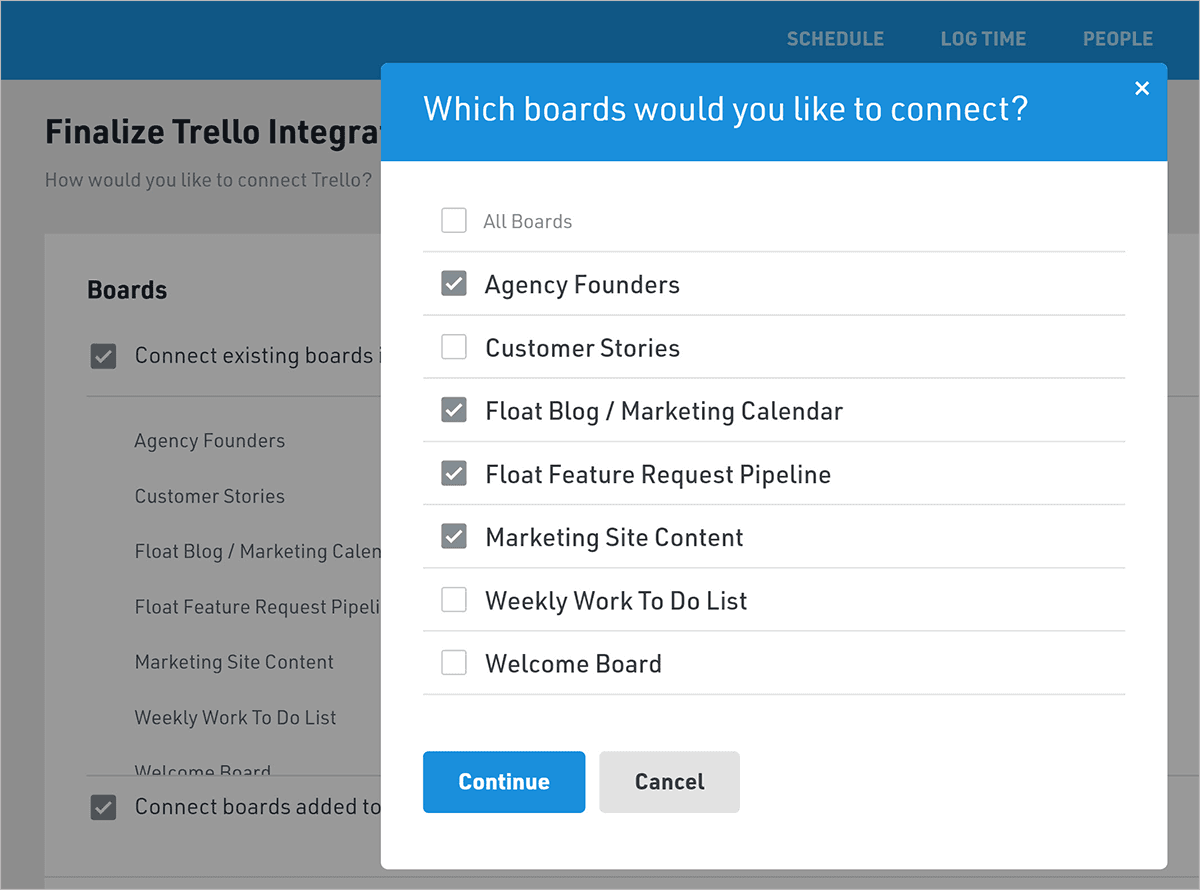The height and width of the screenshot is (890, 1200).
Task: Toggle Connect boards added checkbox at bottom
Action: coord(103,807)
